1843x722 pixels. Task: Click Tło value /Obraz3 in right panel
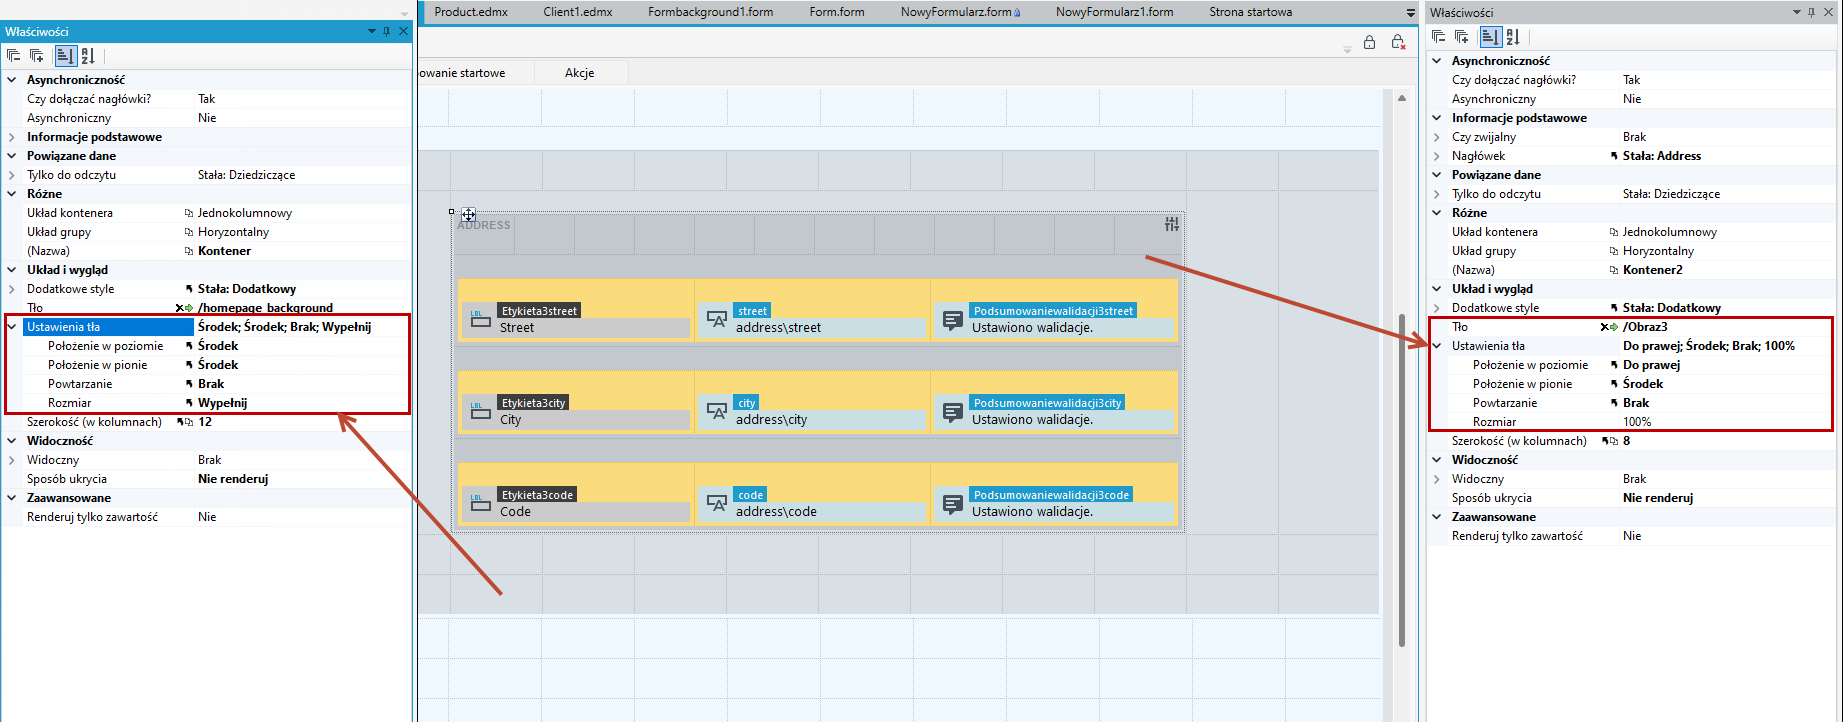tap(1645, 327)
